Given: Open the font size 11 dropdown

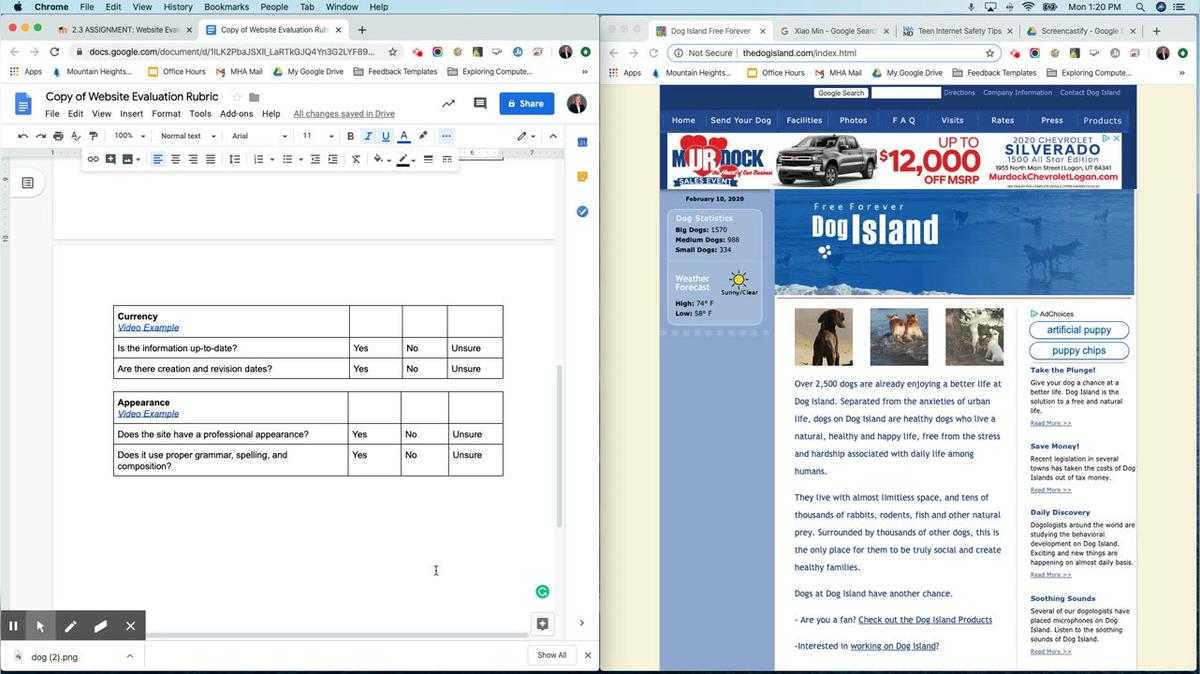Looking at the screenshot, I should (318, 136).
